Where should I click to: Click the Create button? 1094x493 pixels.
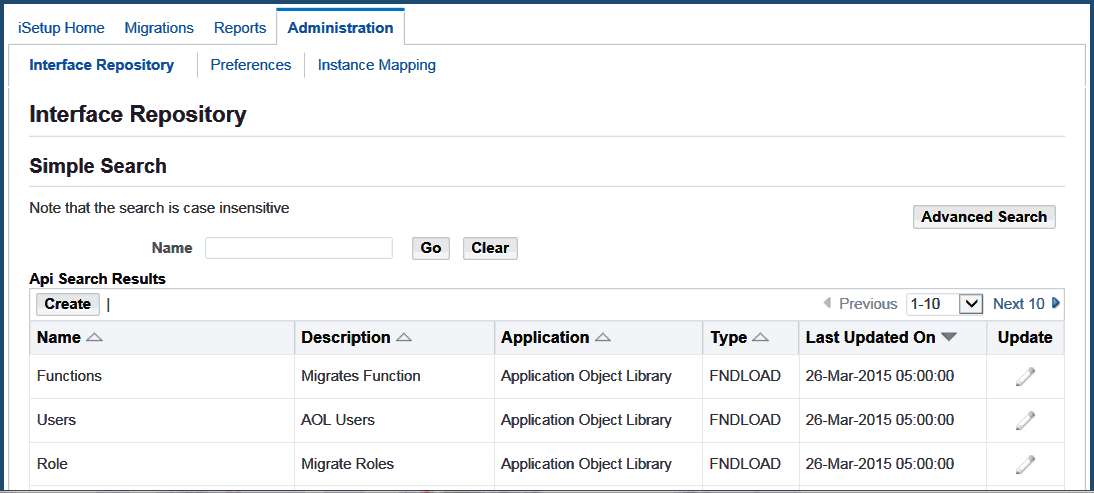tap(68, 304)
